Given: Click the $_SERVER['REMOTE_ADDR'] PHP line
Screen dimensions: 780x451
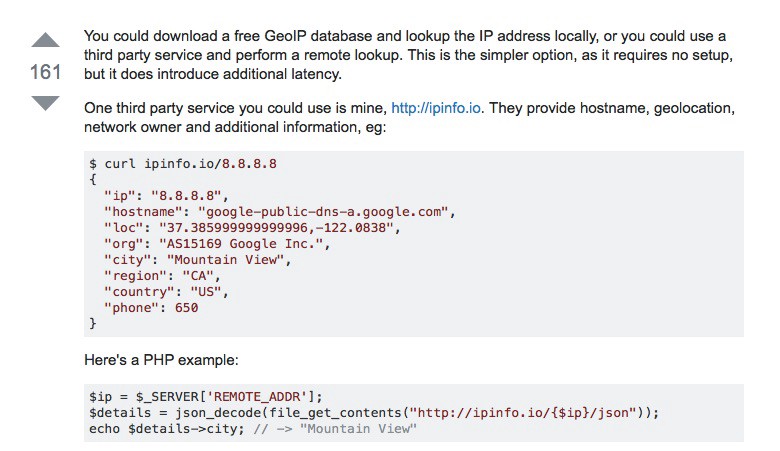Looking at the screenshot, I should tap(206, 396).
